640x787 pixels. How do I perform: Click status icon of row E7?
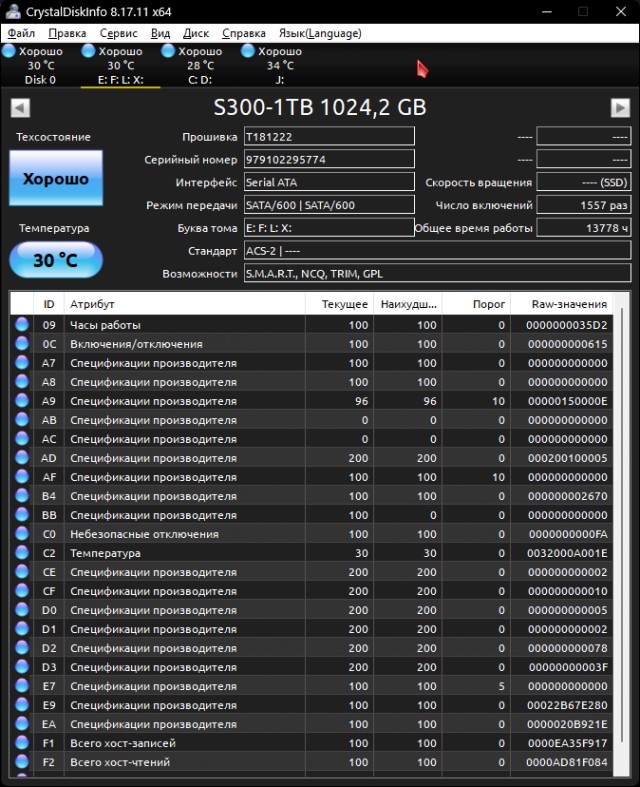pos(22,686)
